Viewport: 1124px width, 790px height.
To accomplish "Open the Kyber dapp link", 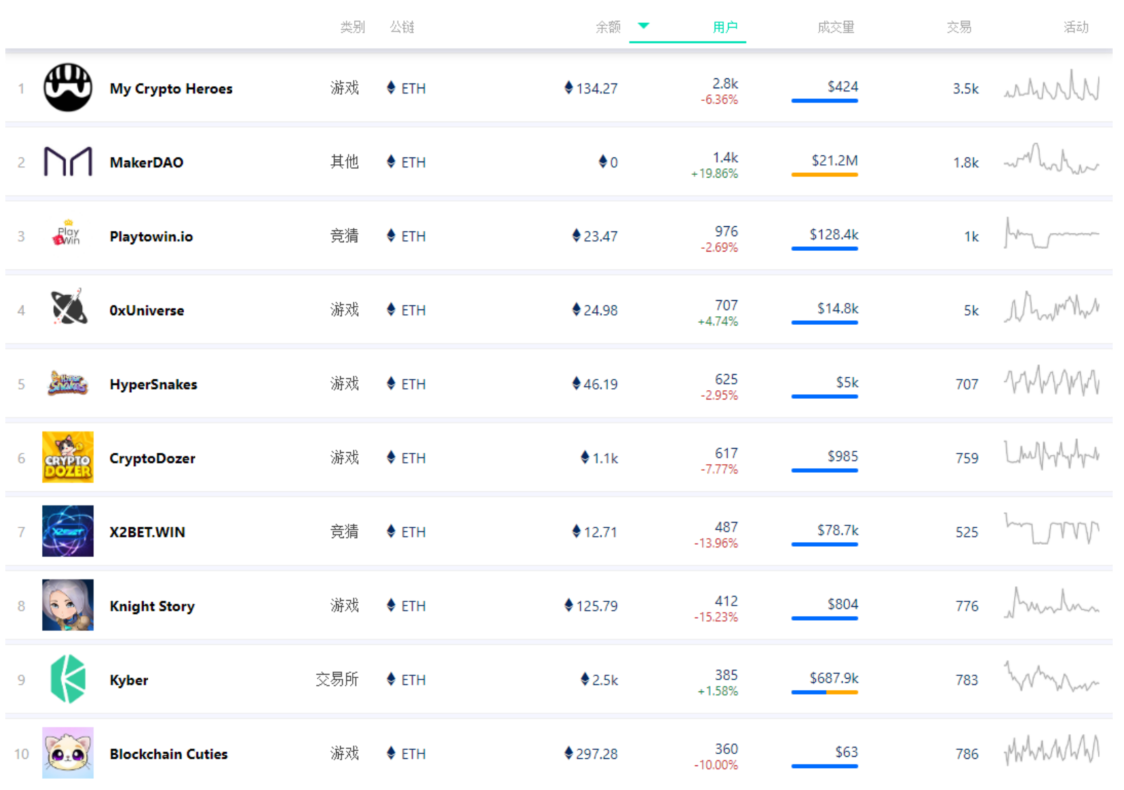I will click(x=128, y=680).
